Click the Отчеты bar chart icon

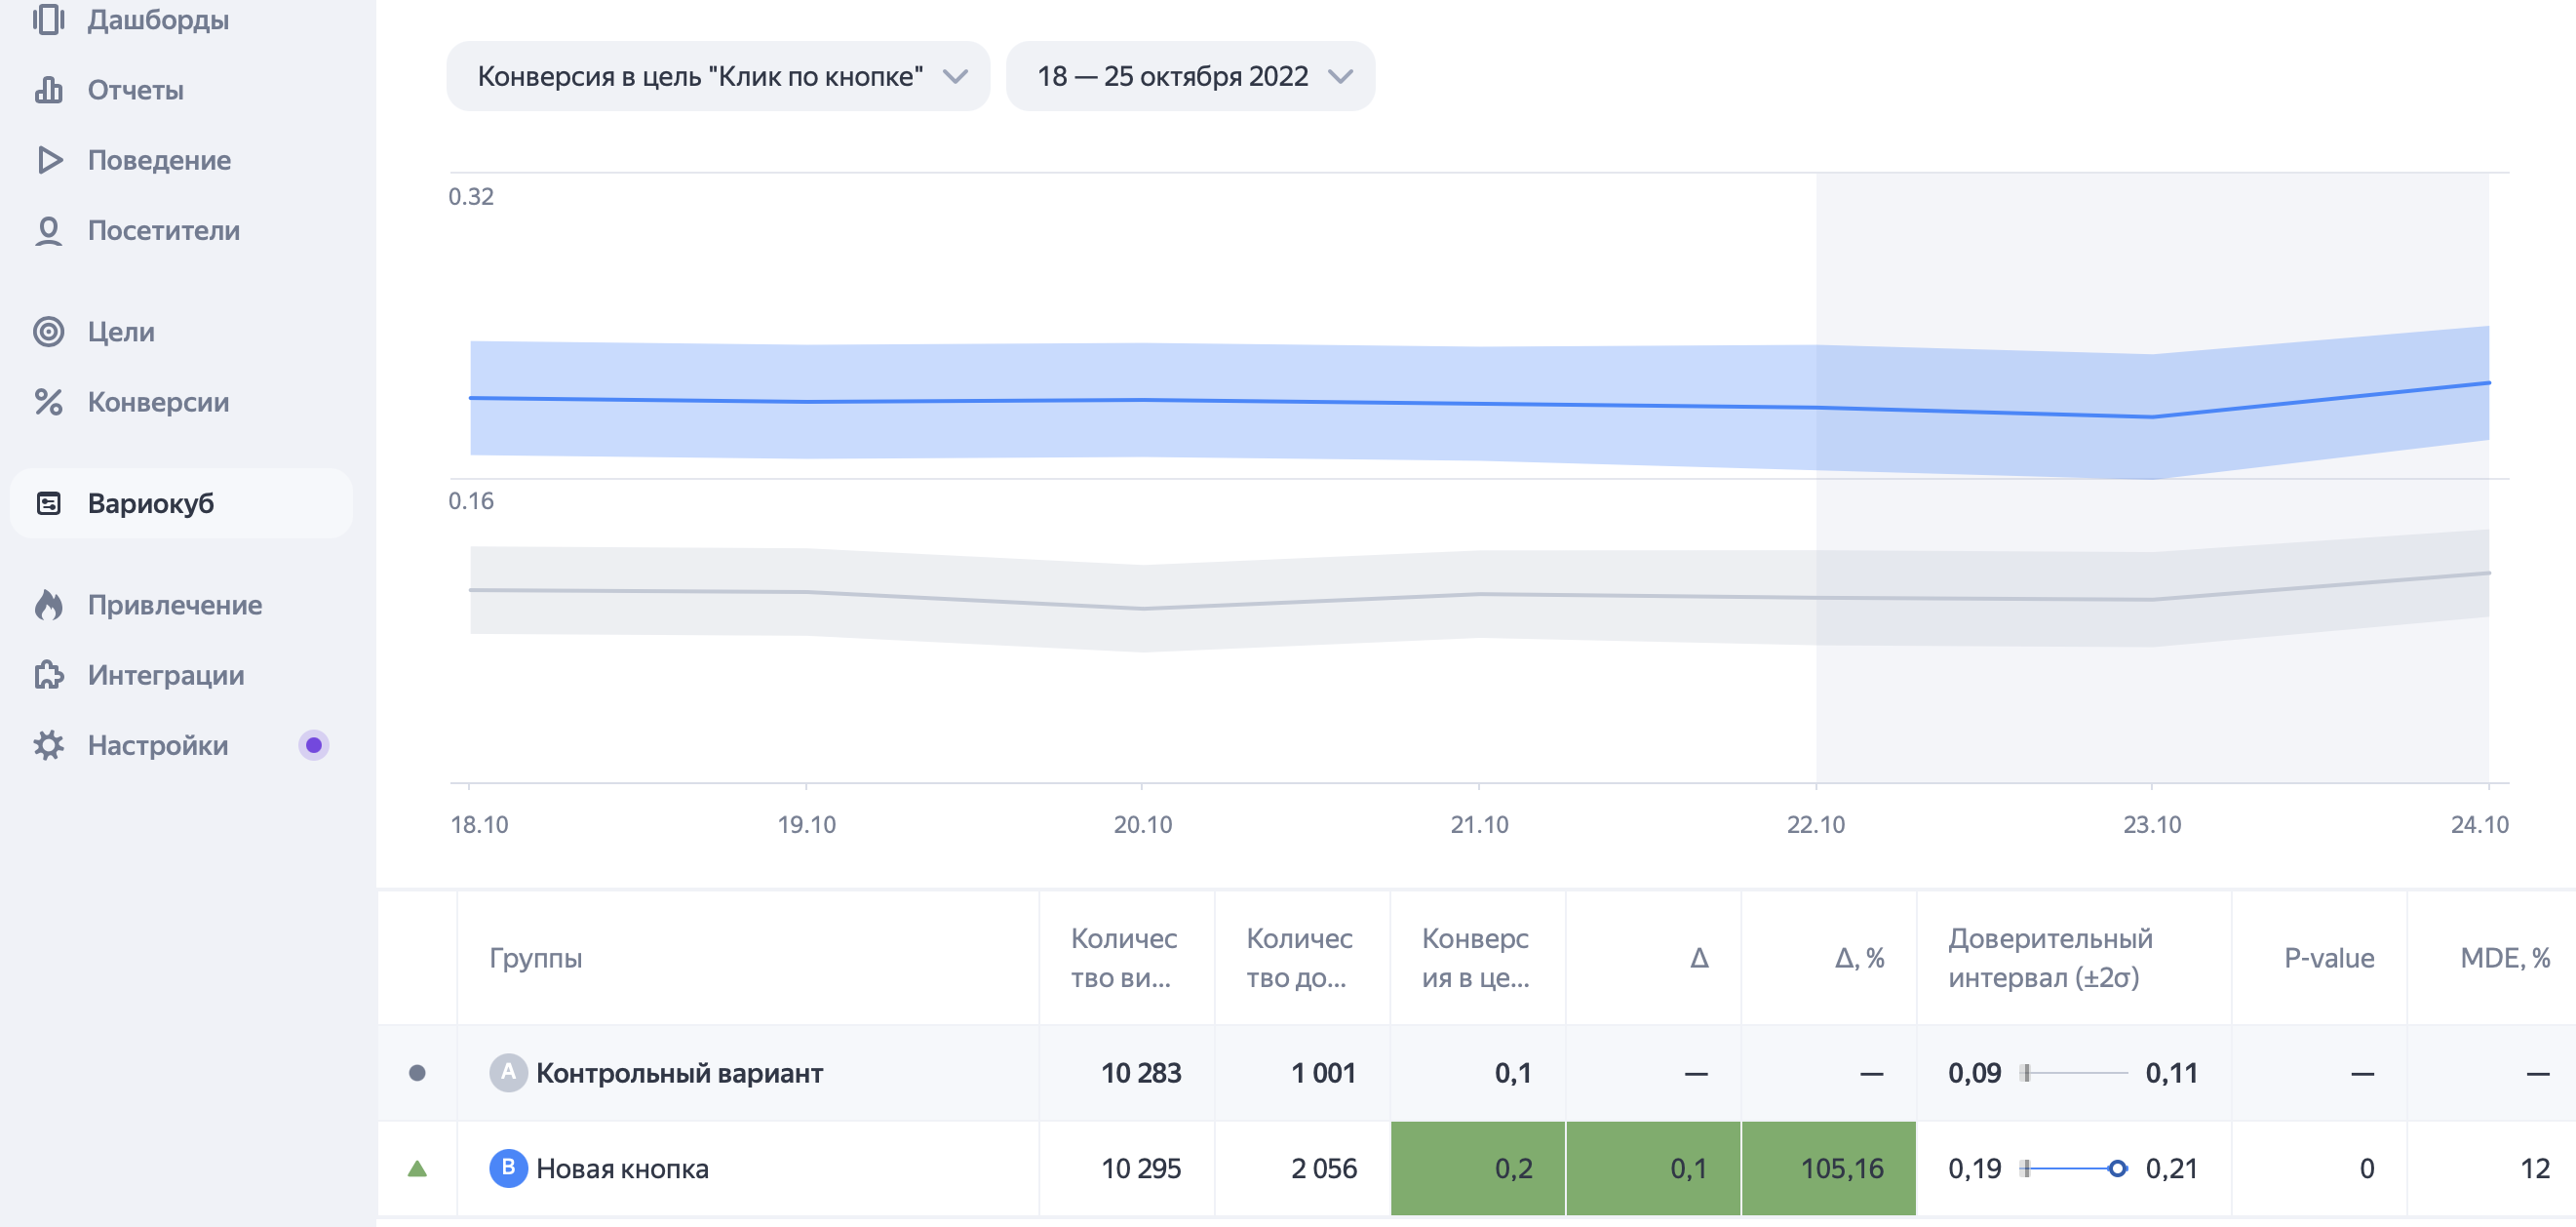(48, 90)
